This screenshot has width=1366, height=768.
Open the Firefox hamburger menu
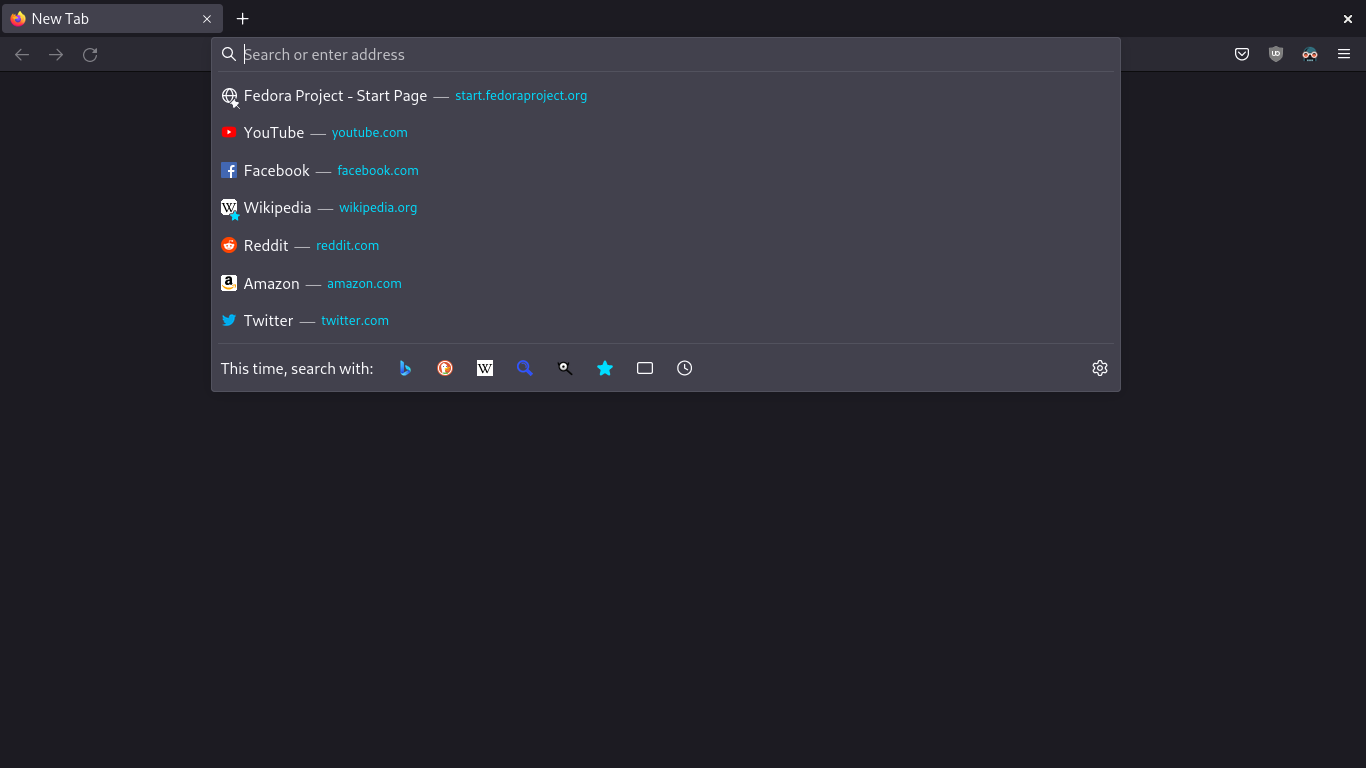pyautogui.click(x=1344, y=55)
